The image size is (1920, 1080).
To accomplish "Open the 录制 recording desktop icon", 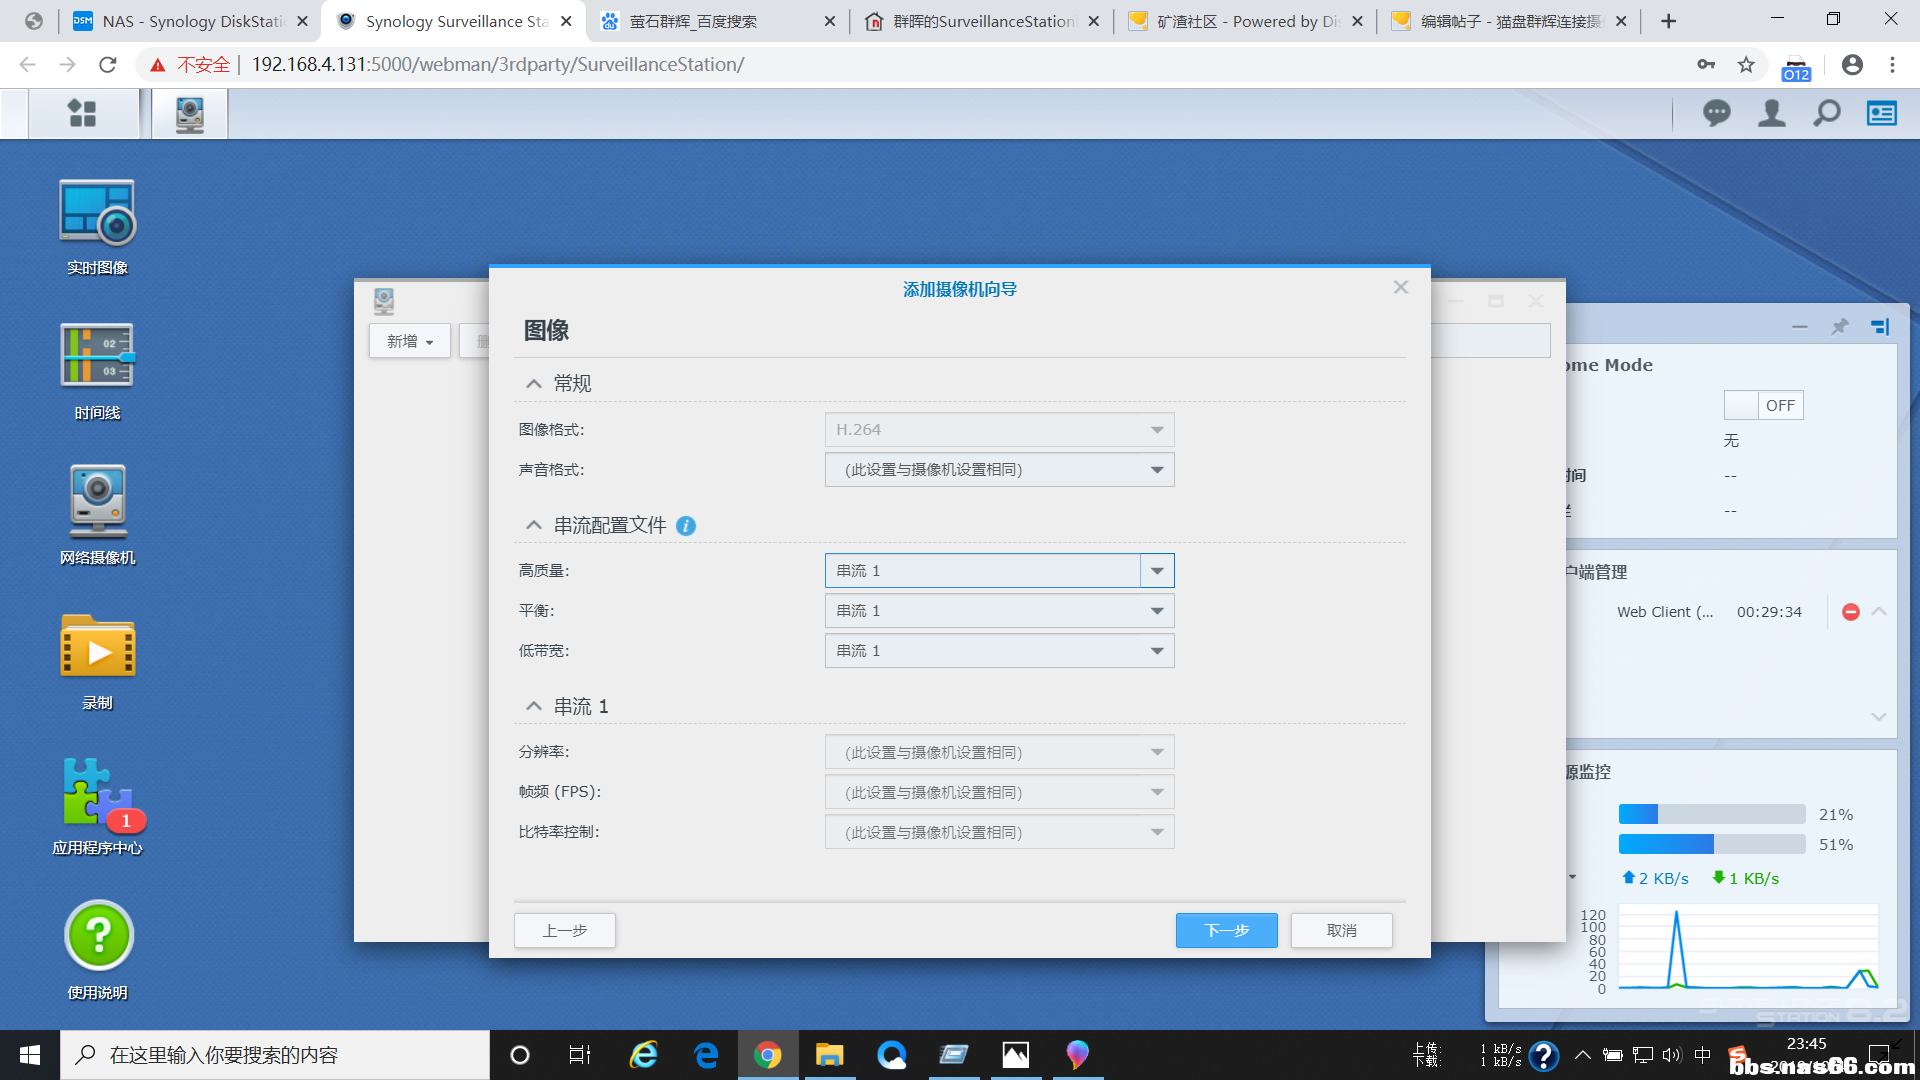I will (x=97, y=648).
